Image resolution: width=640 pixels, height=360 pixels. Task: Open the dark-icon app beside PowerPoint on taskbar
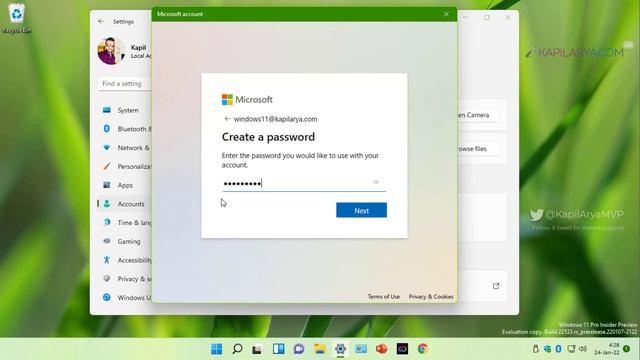coord(402,349)
